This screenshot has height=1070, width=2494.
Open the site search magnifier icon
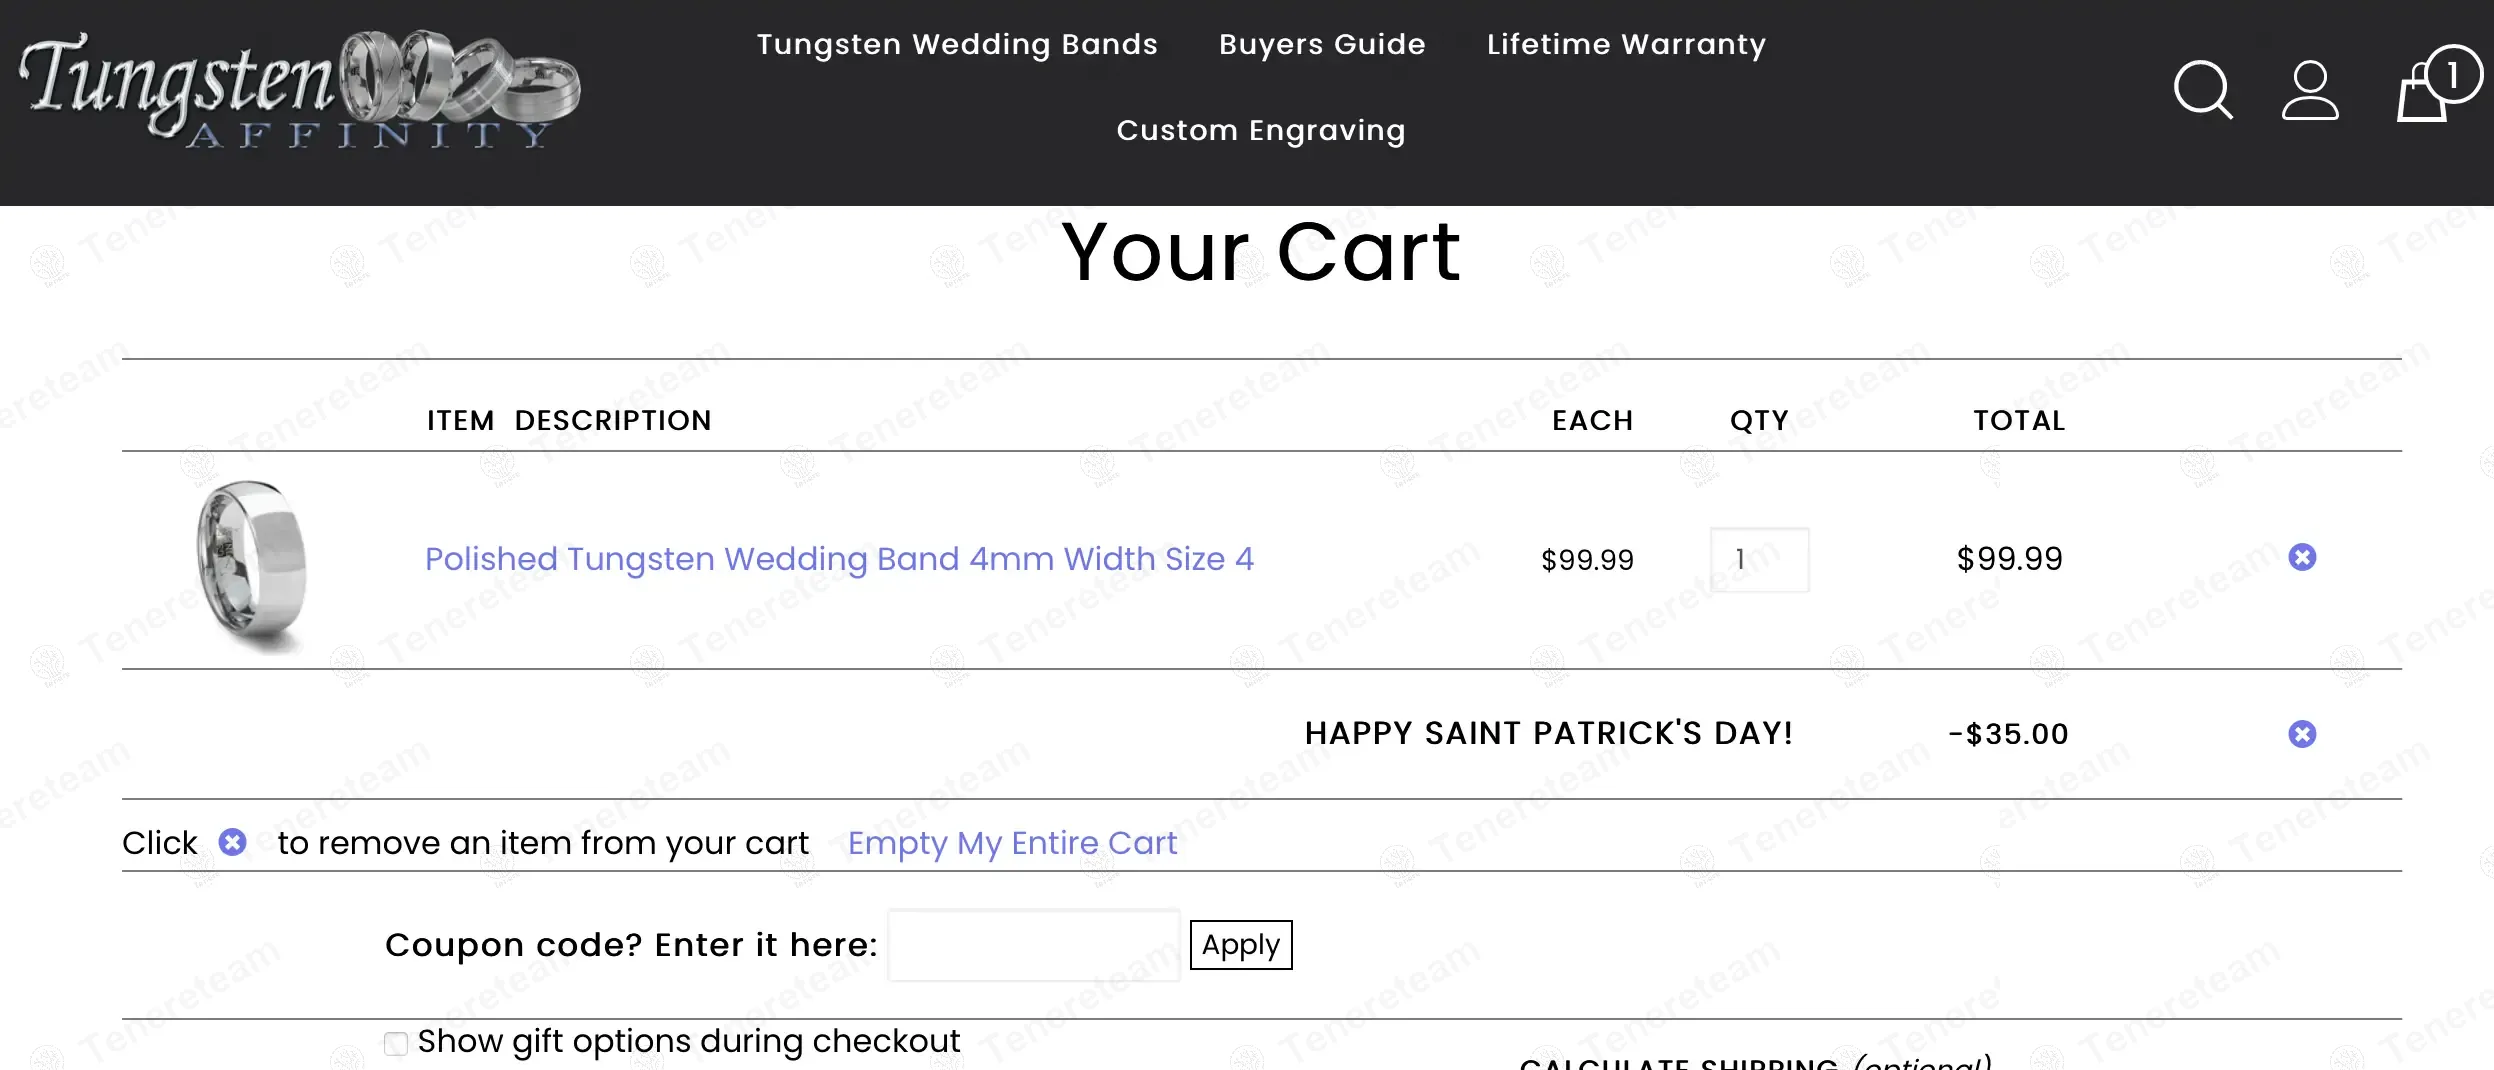tap(2203, 90)
